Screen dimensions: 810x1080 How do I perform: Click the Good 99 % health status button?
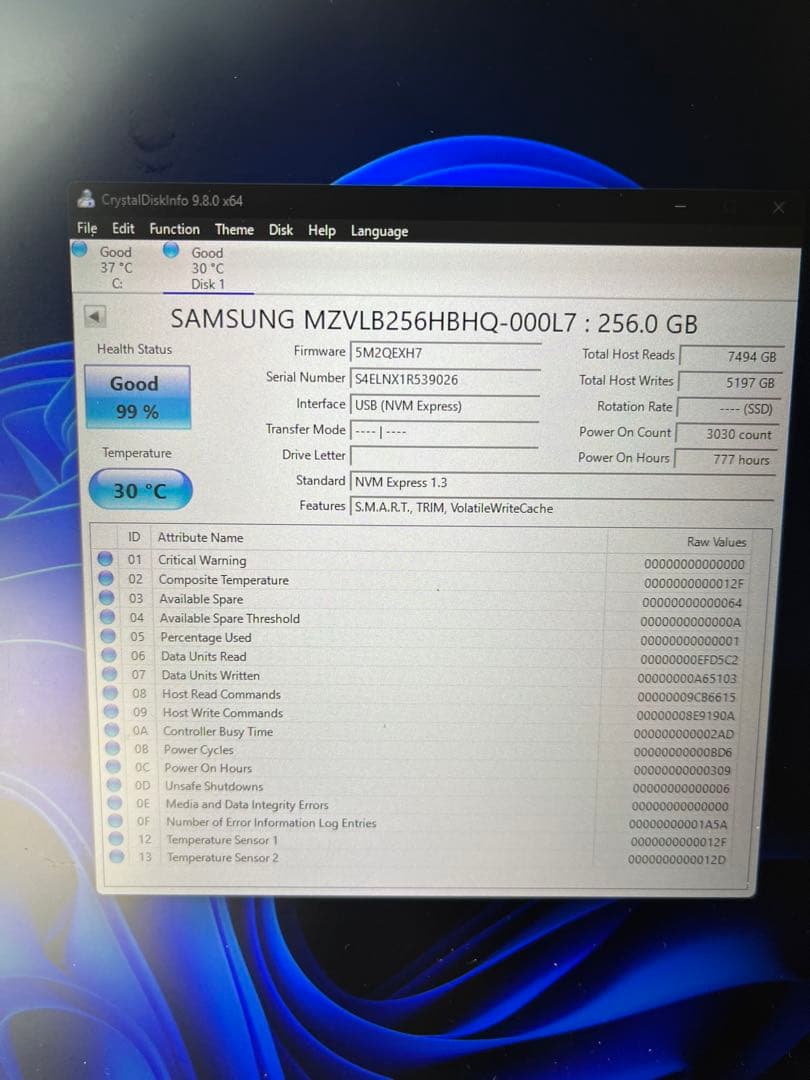(137, 397)
